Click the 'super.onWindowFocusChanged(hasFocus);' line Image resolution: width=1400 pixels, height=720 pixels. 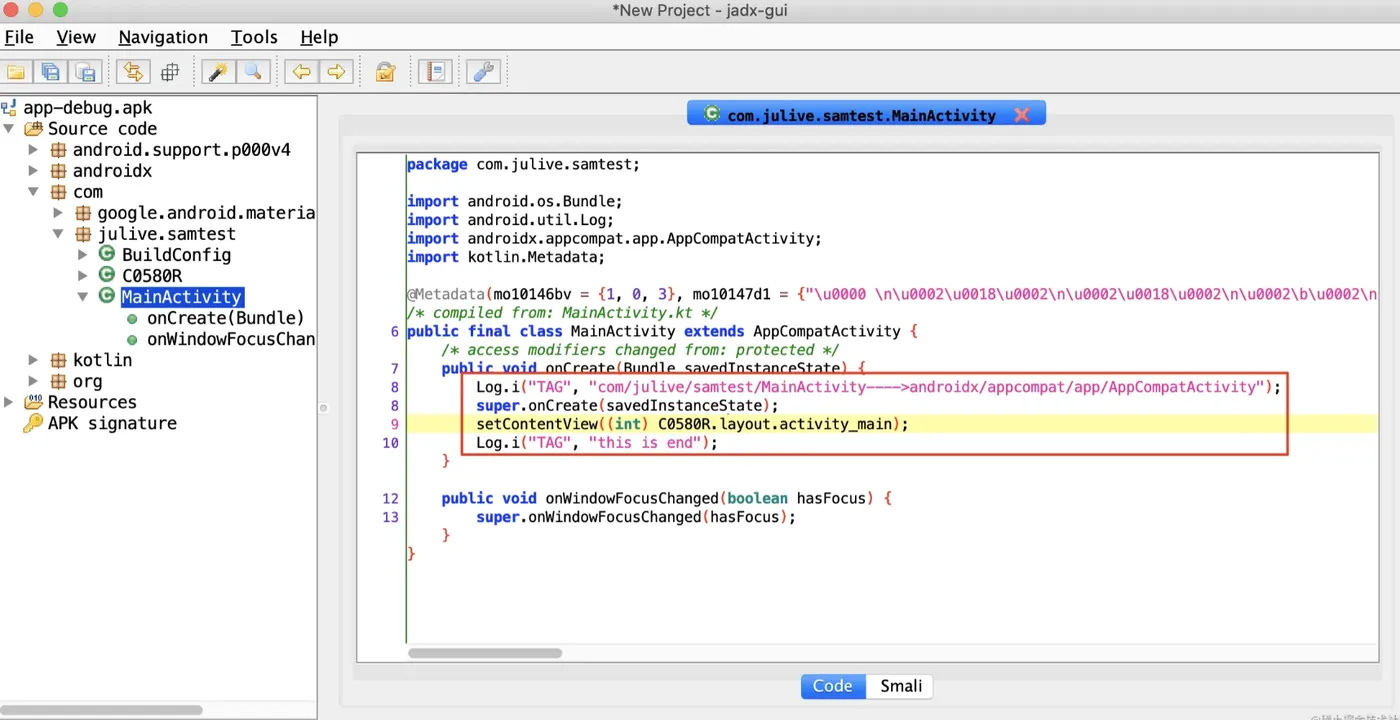coord(636,517)
